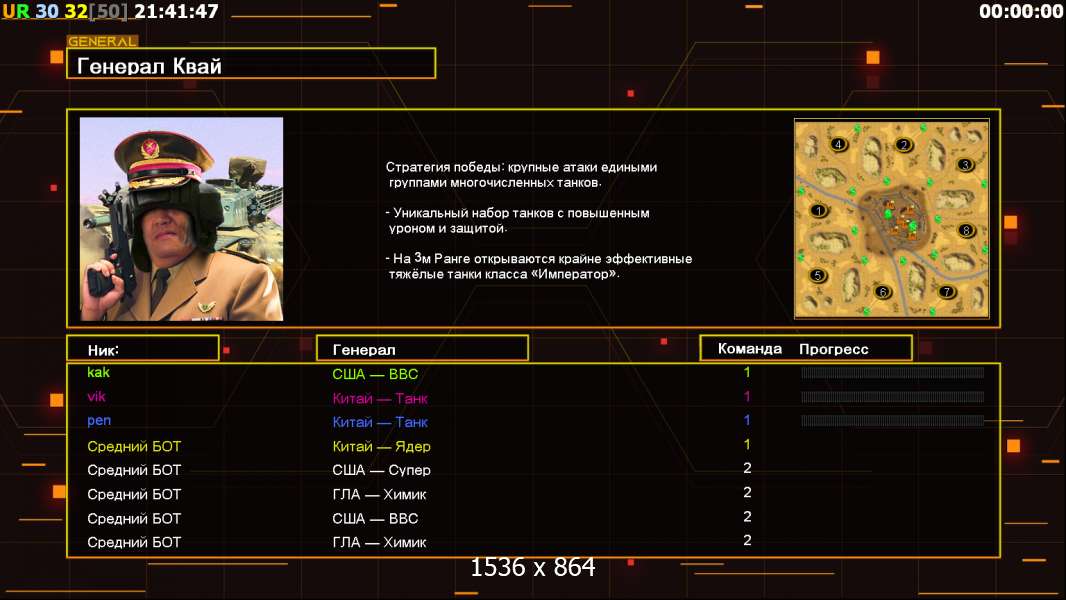Click the 21:41:47 clock at top left

pos(177,11)
